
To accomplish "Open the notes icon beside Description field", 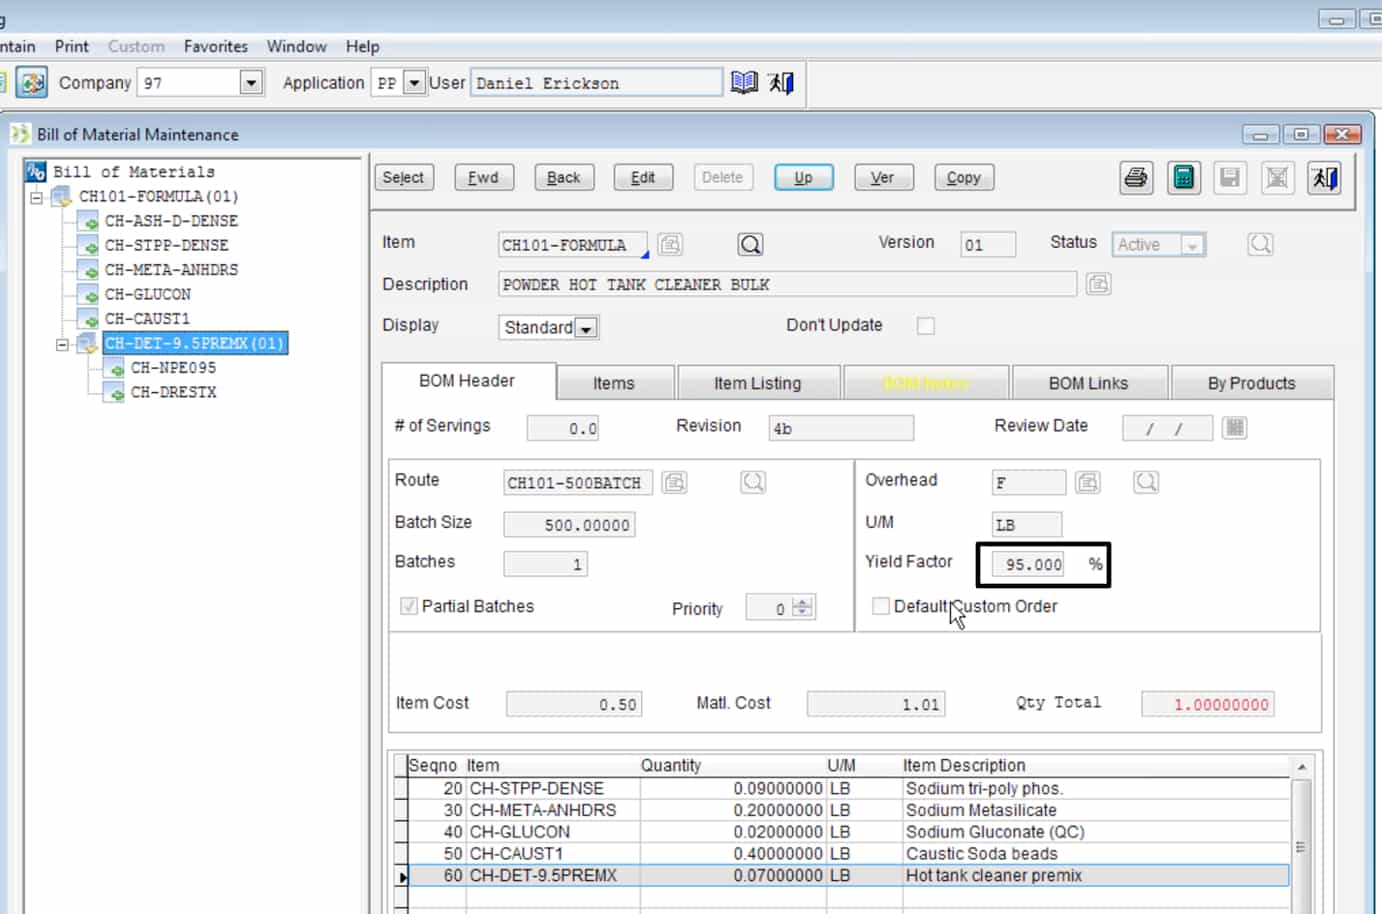I will click(1098, 284).
